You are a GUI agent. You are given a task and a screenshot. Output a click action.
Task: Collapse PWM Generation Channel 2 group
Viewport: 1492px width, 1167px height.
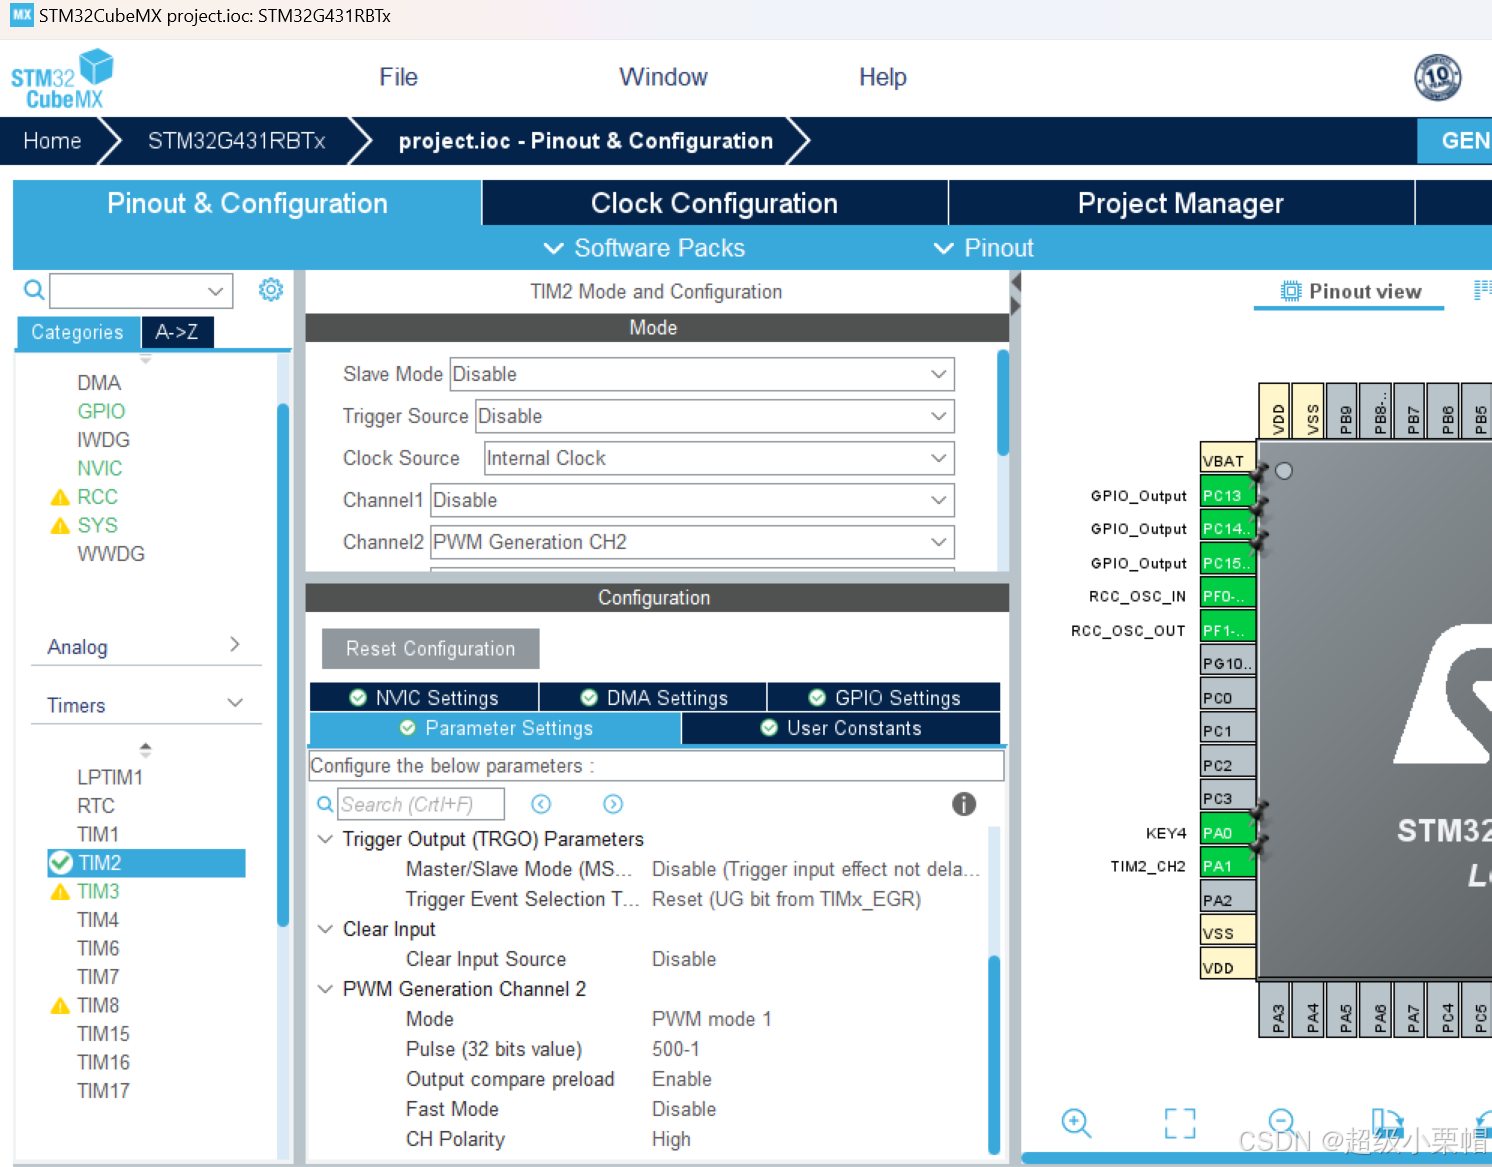coord(325,989)
